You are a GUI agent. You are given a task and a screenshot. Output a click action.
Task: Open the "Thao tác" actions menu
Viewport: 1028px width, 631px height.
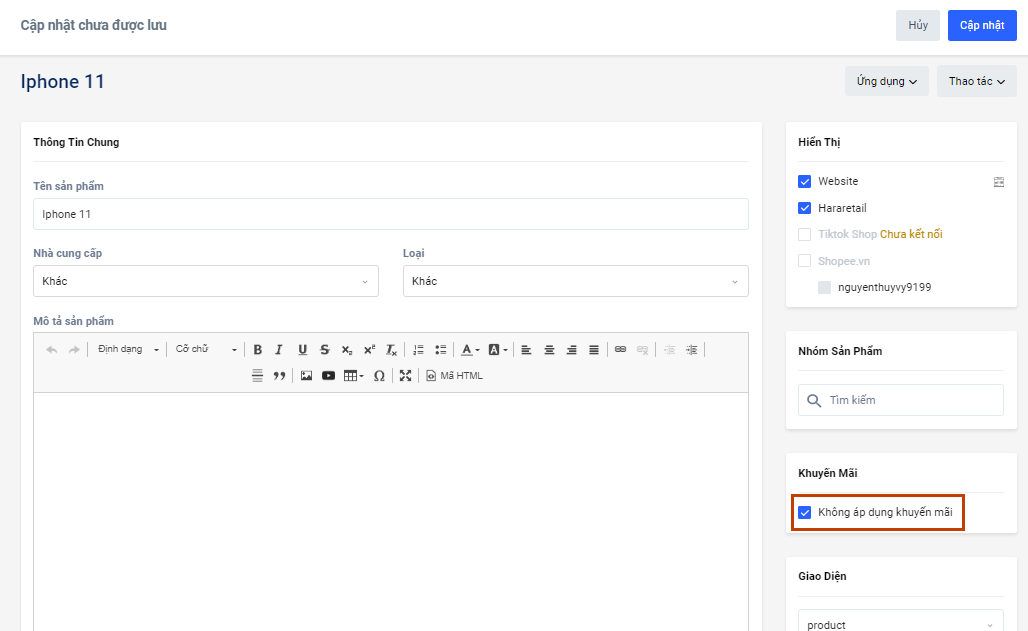(x=976, y=81)
